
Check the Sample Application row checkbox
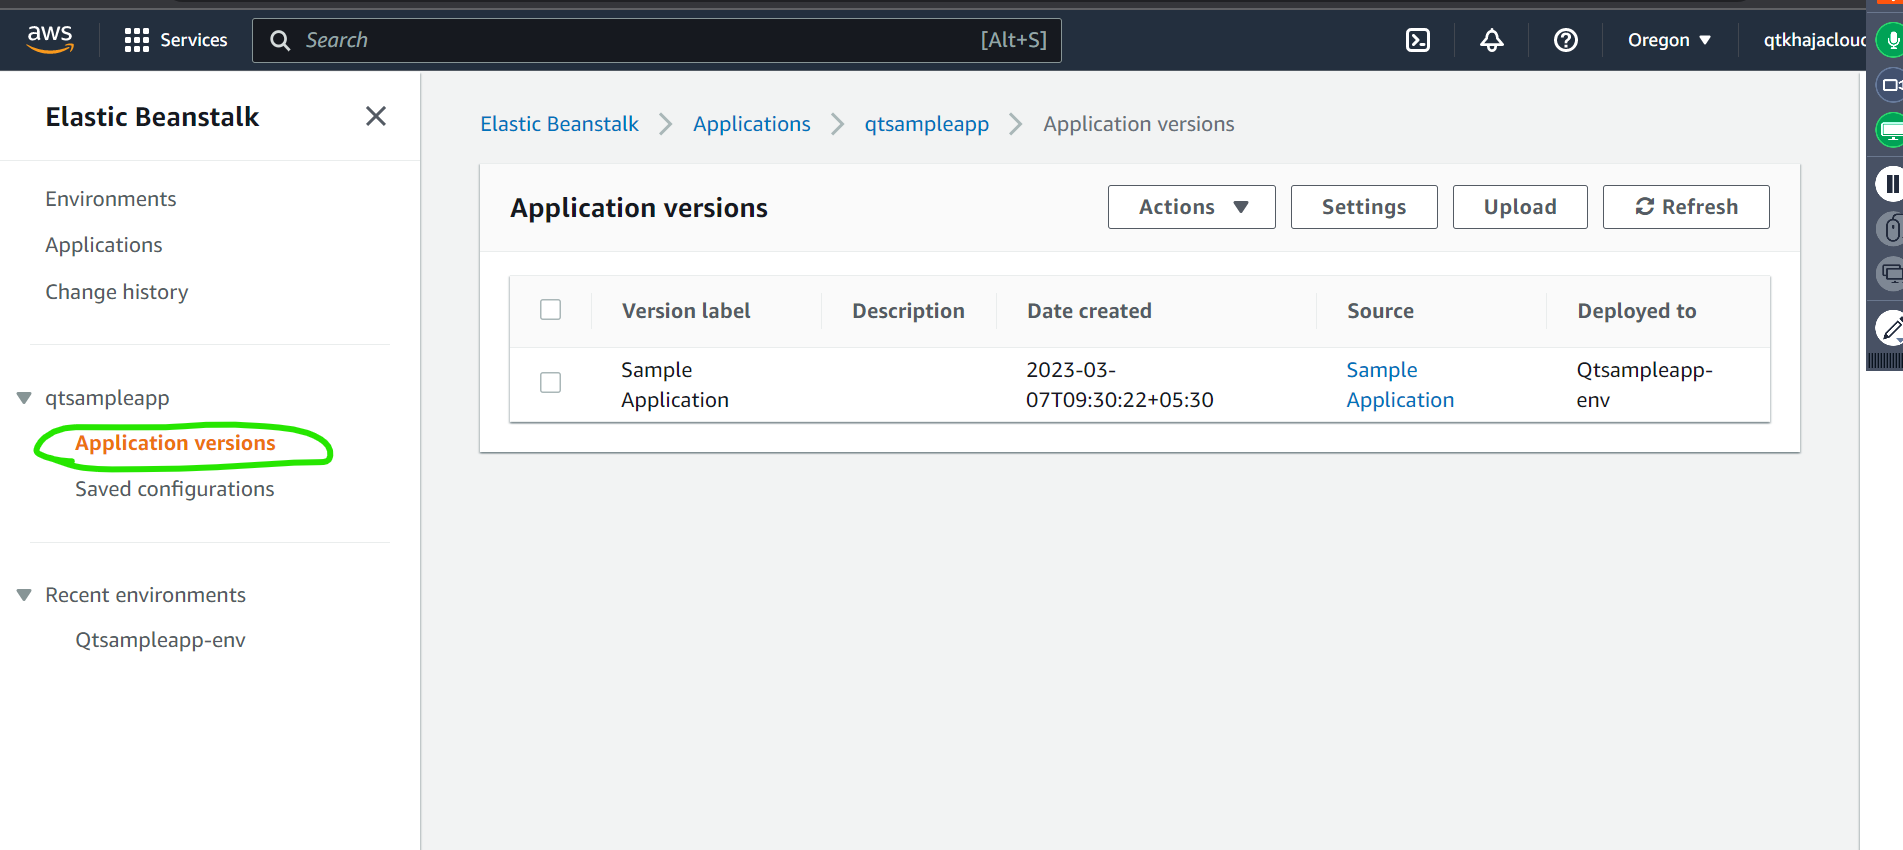tap(550, 383)
